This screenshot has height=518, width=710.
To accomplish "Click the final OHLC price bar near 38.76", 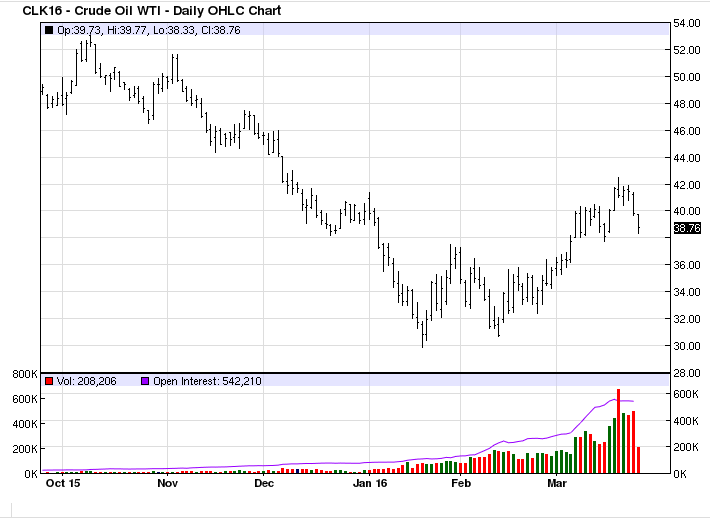I will click(638, 224).
